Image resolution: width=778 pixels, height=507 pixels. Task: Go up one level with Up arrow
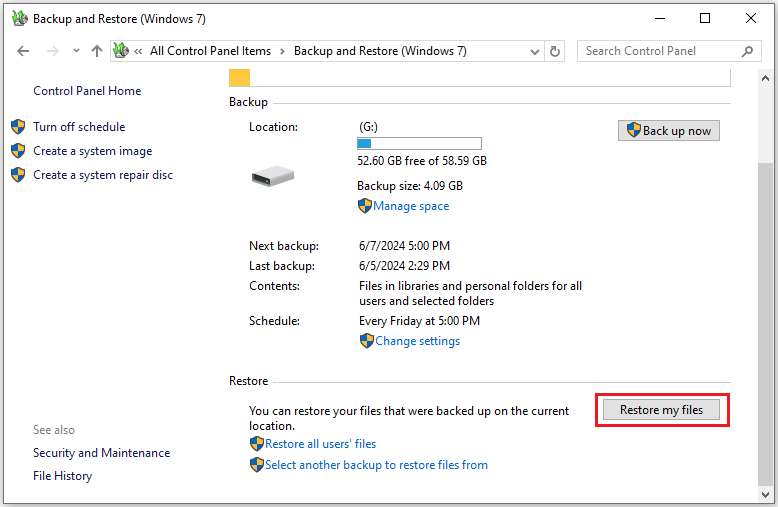click(x=97, y=51)
